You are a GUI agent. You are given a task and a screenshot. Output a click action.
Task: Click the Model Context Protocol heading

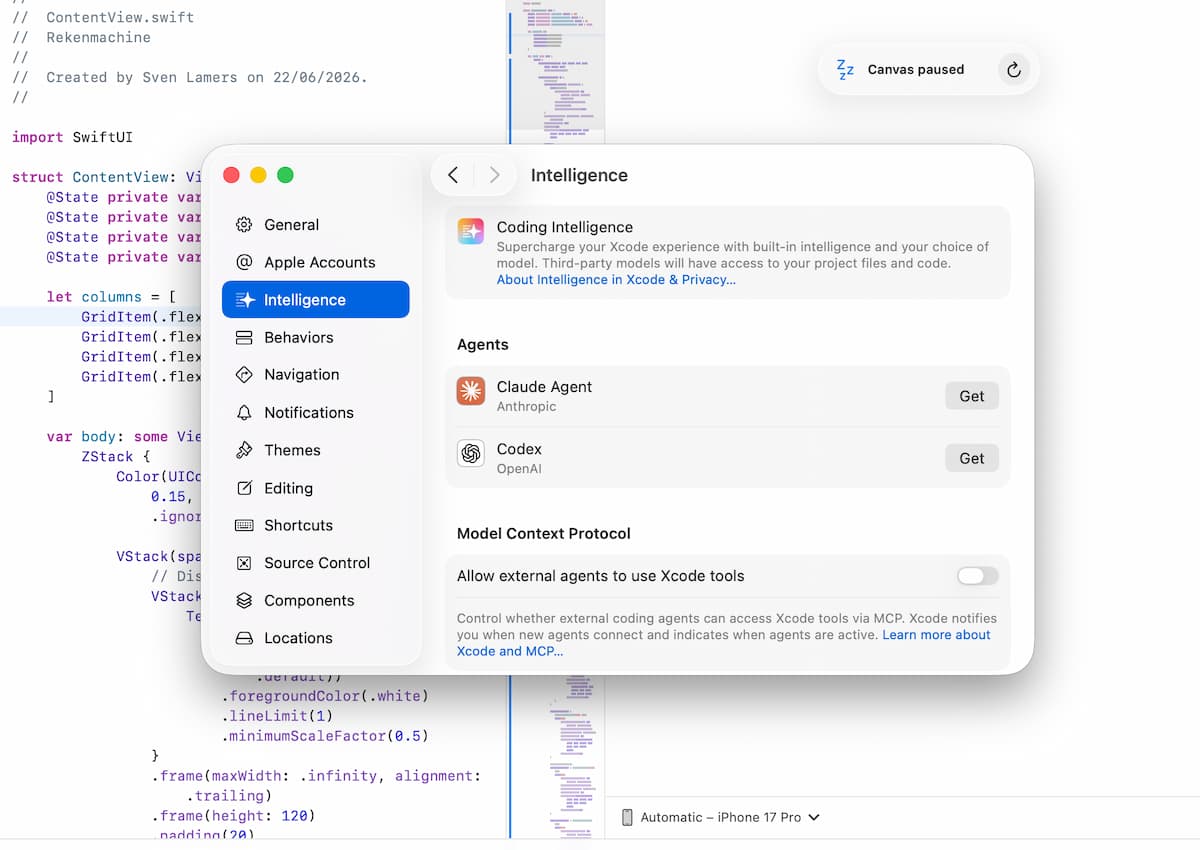click(544, 534)
